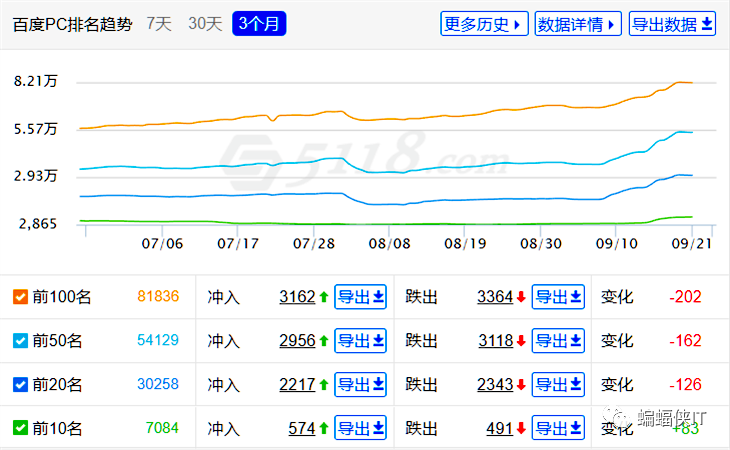This screenshot has height=450, width=730.
Task: Switch to the 7天 tab
Action: pos(159,24)
